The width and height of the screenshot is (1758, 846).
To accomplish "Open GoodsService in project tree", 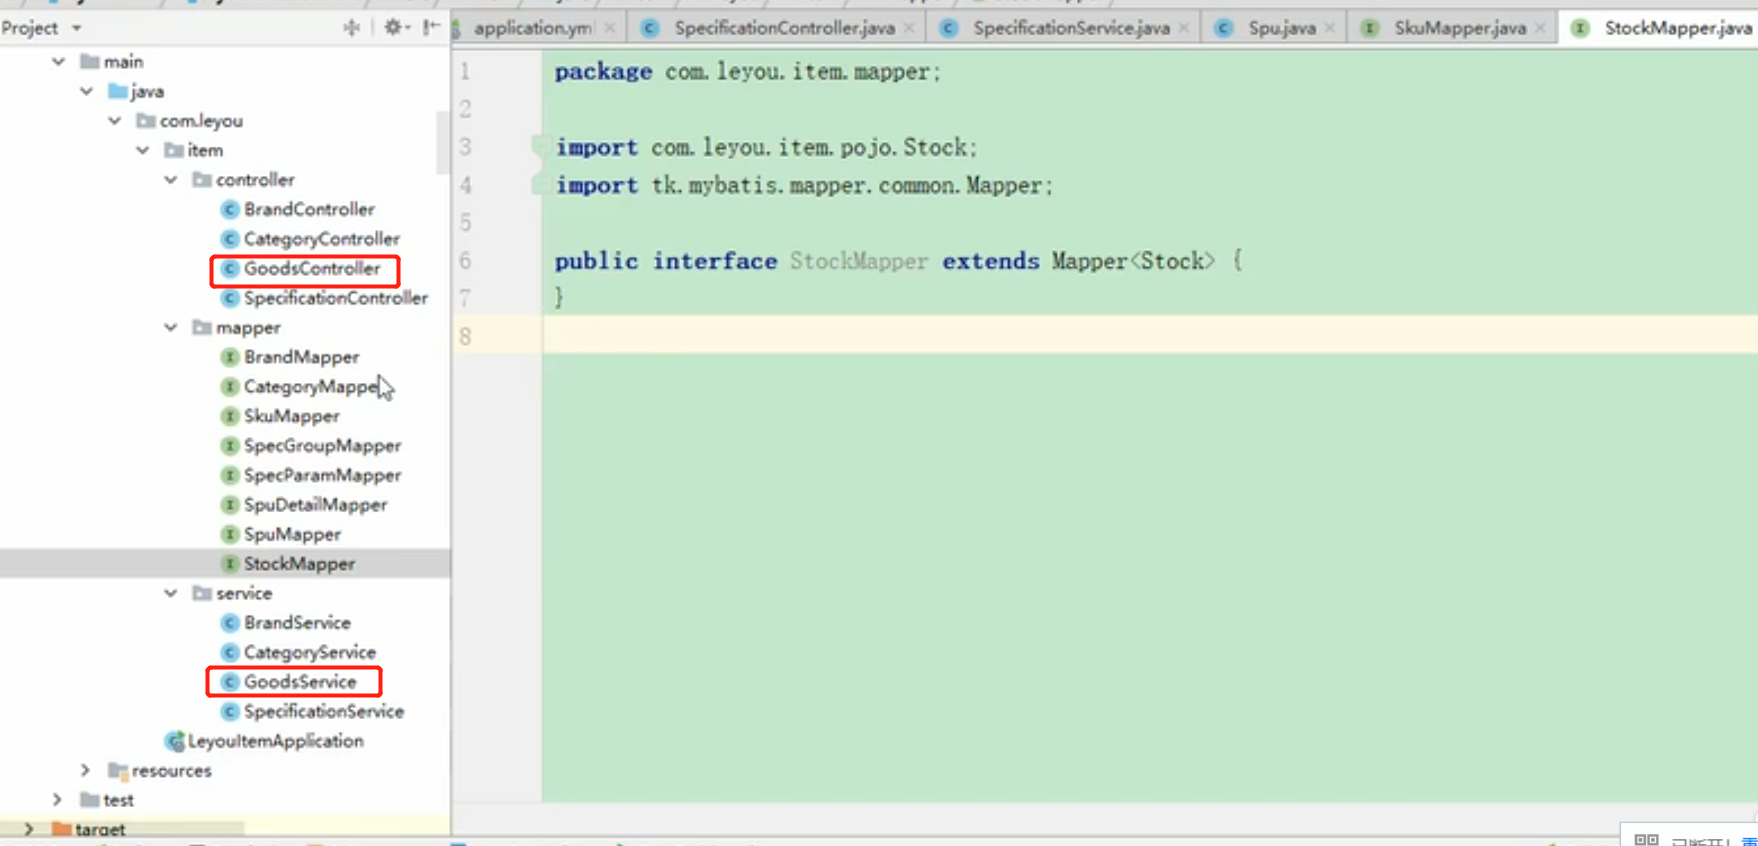I will 300,682.
